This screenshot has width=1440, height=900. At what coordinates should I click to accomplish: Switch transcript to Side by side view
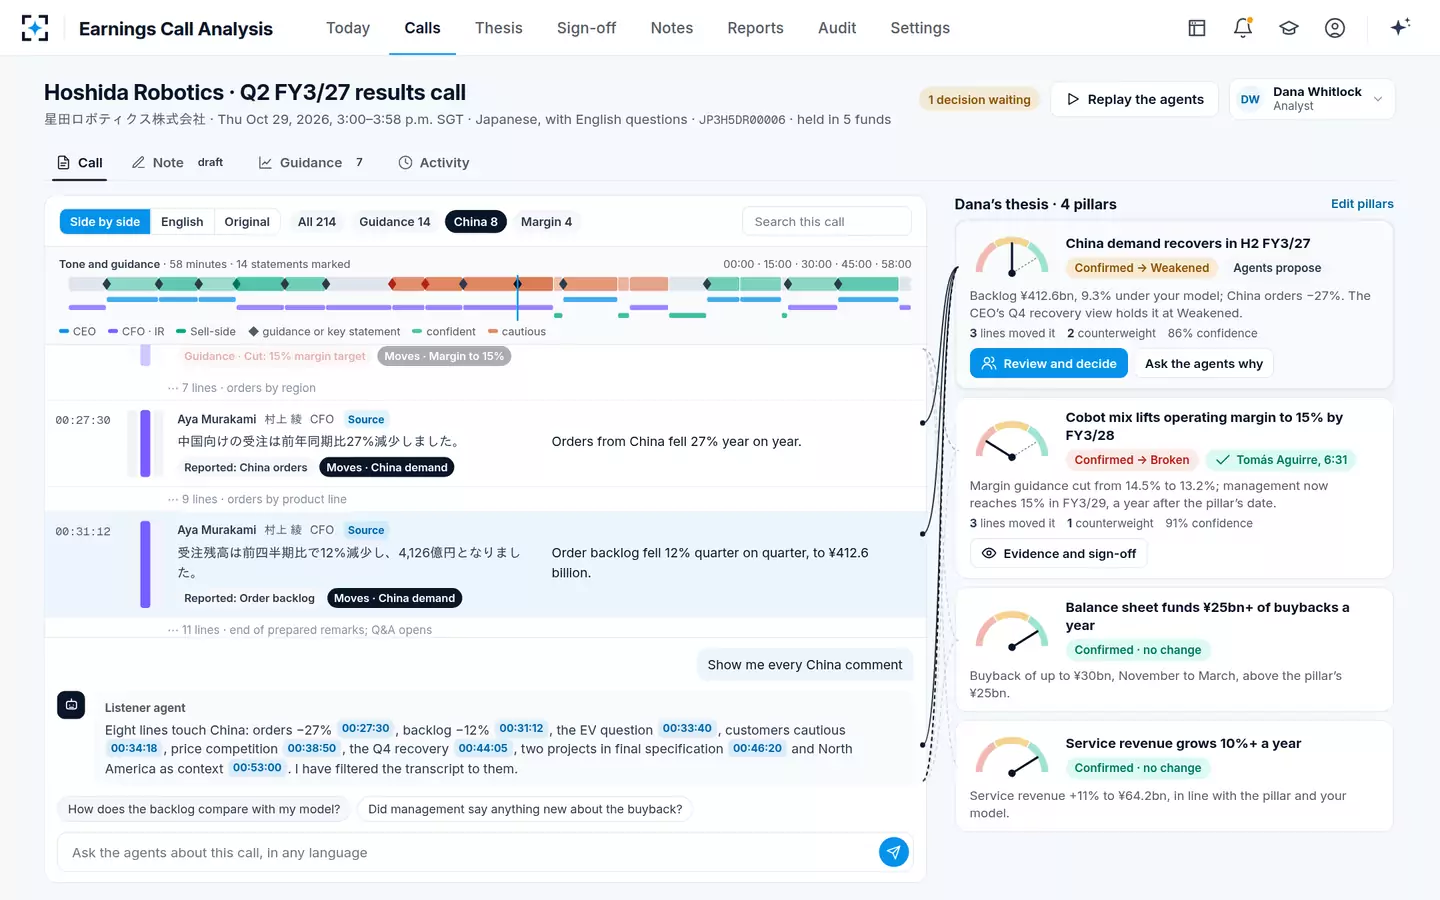(105, 222)
